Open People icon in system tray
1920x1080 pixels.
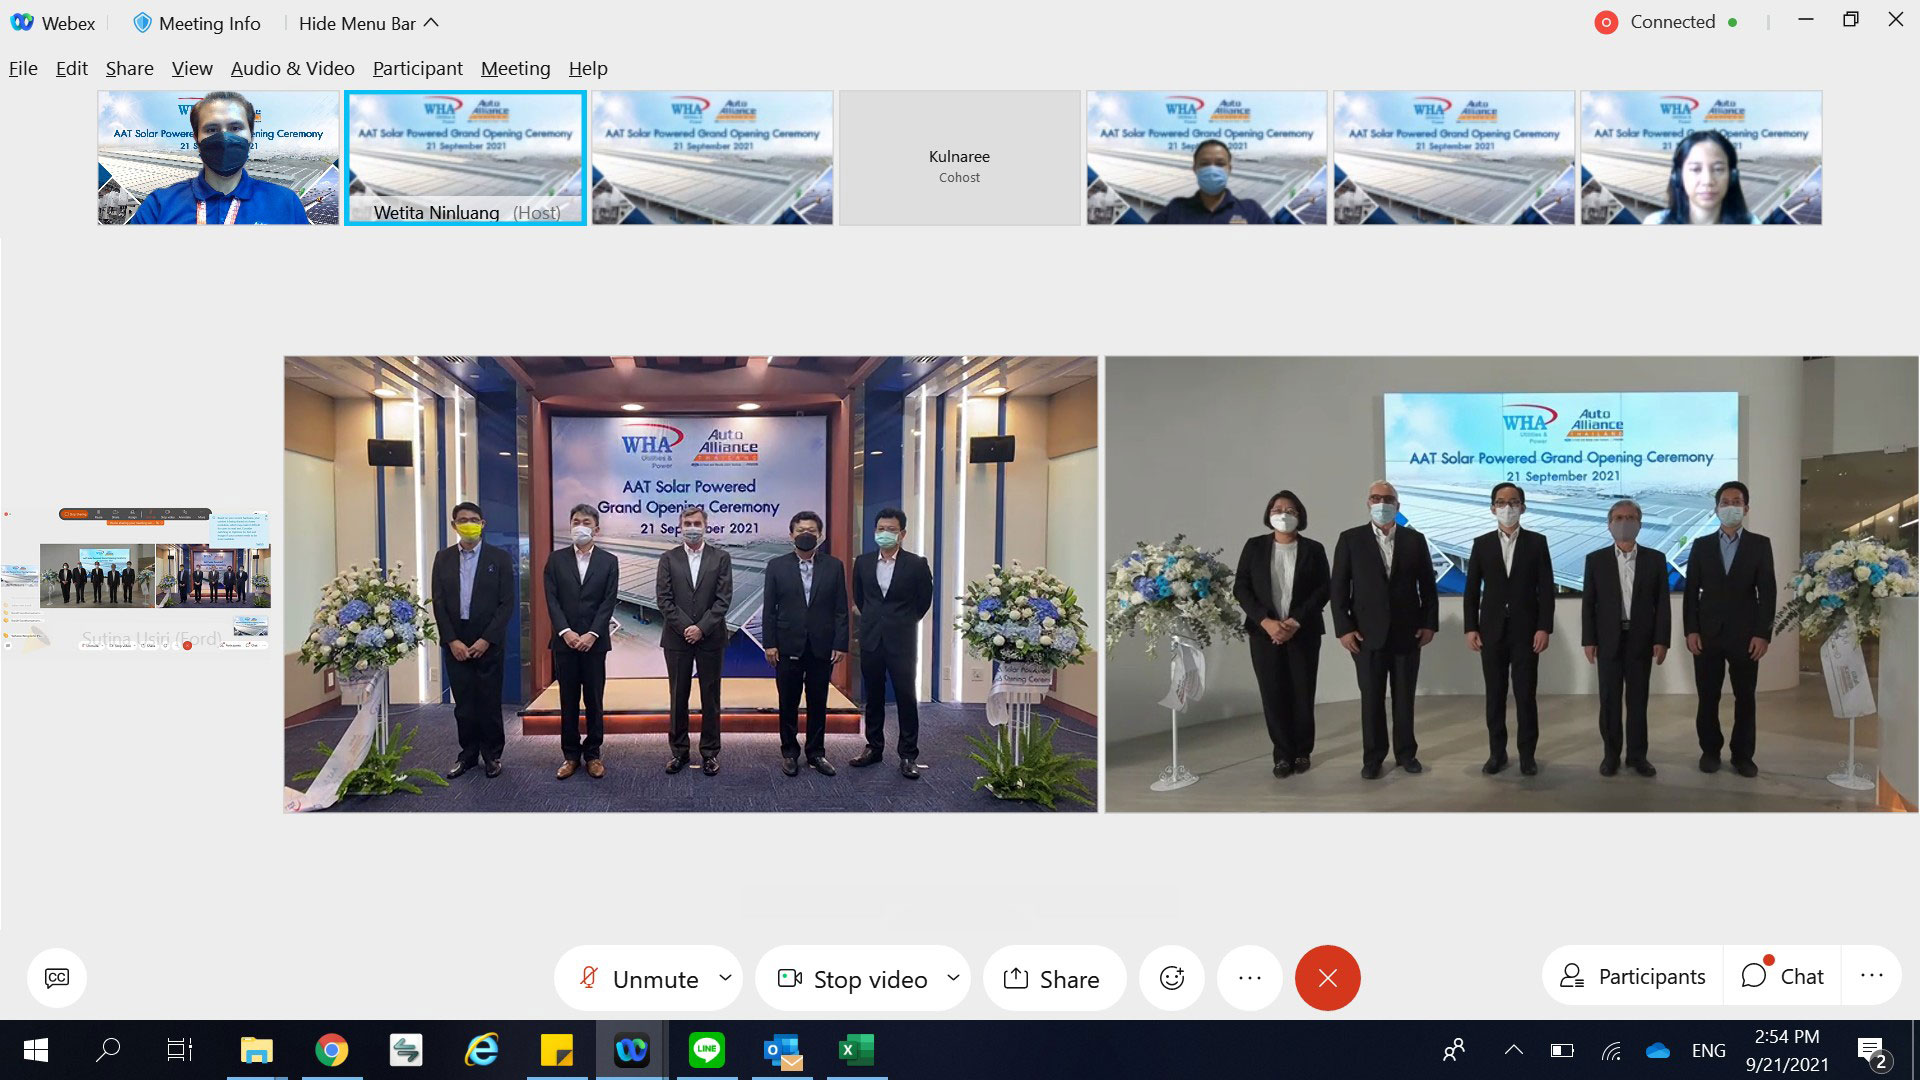pyautogui.click(x=1455, y=1050)
